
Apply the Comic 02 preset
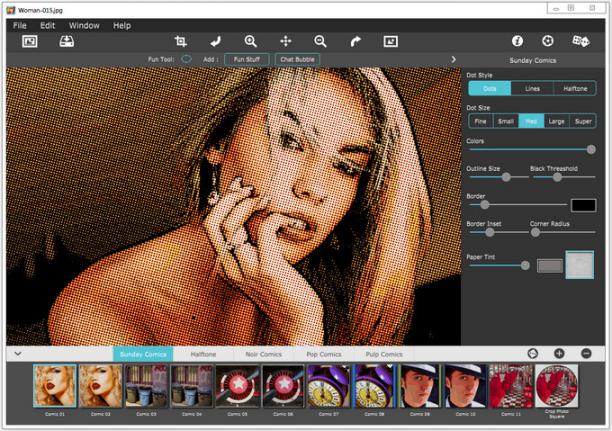[101, 386]
